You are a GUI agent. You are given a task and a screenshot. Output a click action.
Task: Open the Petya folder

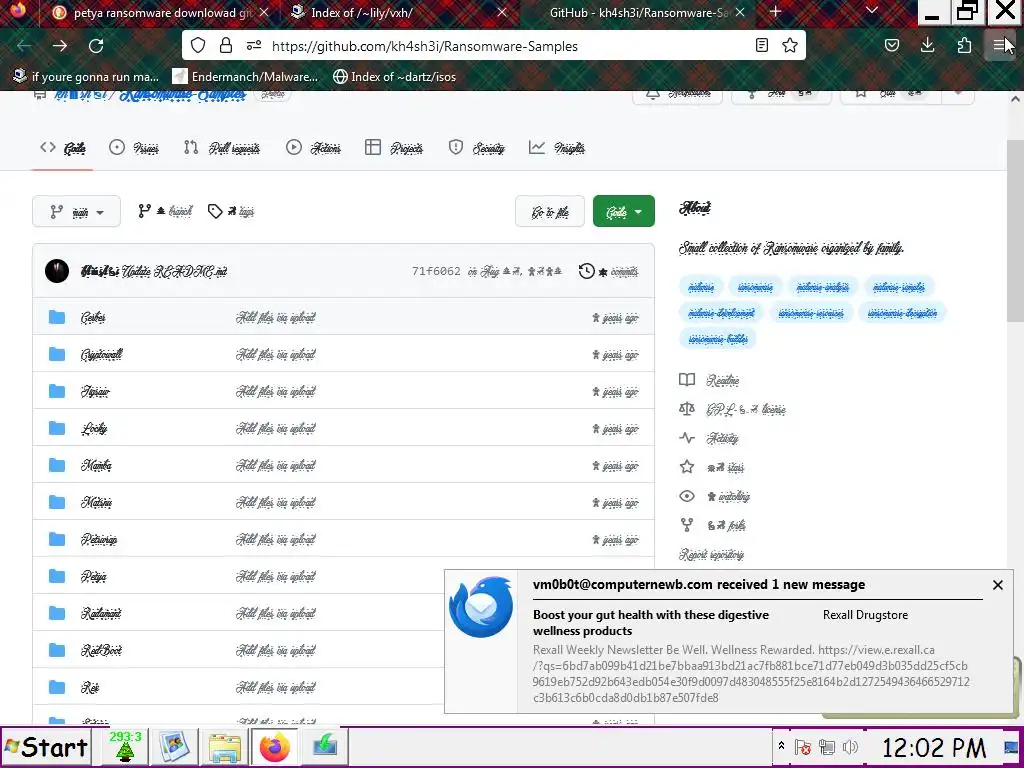[93, 577]
